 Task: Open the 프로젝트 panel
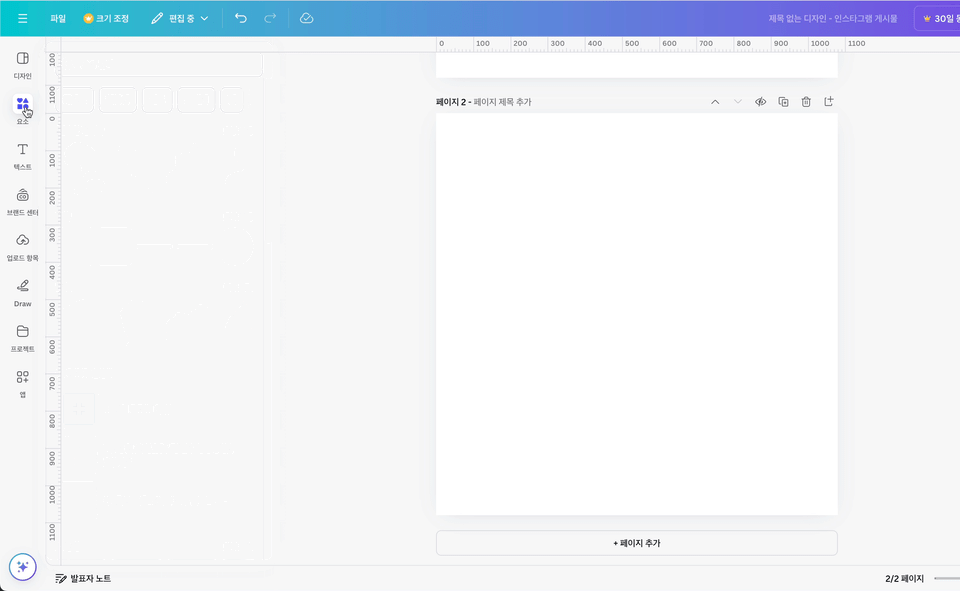pyautogui.click(x=22, y=337)
